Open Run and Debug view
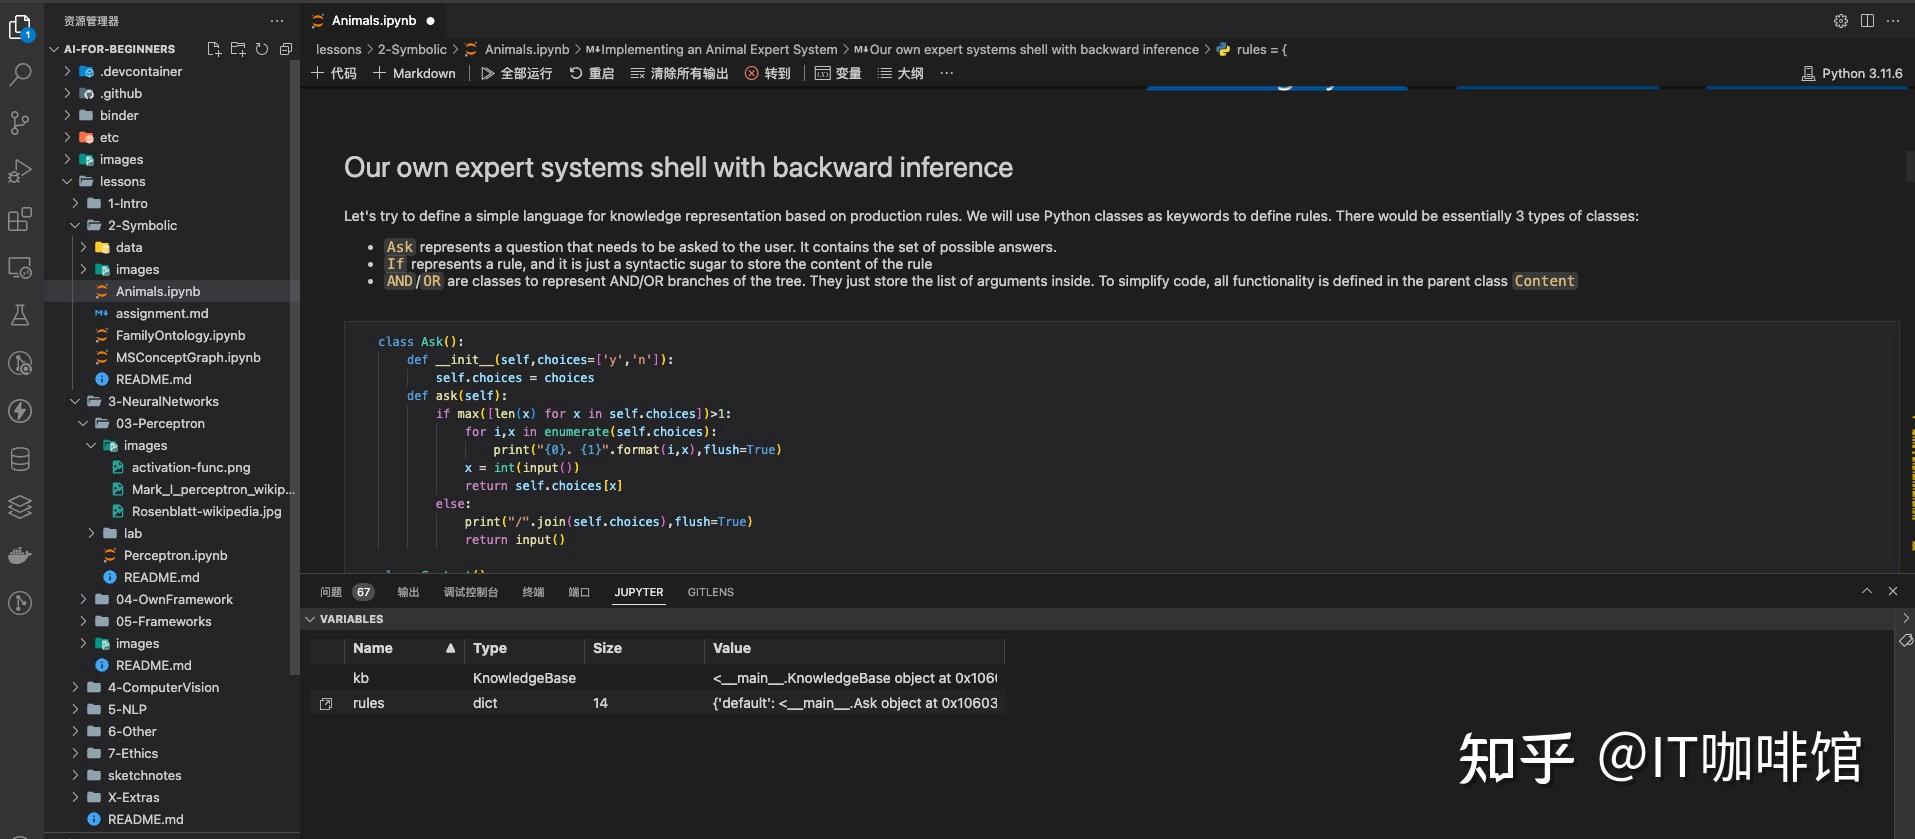The width and height of the screenshot is (1915, 839). pos(20,171)
